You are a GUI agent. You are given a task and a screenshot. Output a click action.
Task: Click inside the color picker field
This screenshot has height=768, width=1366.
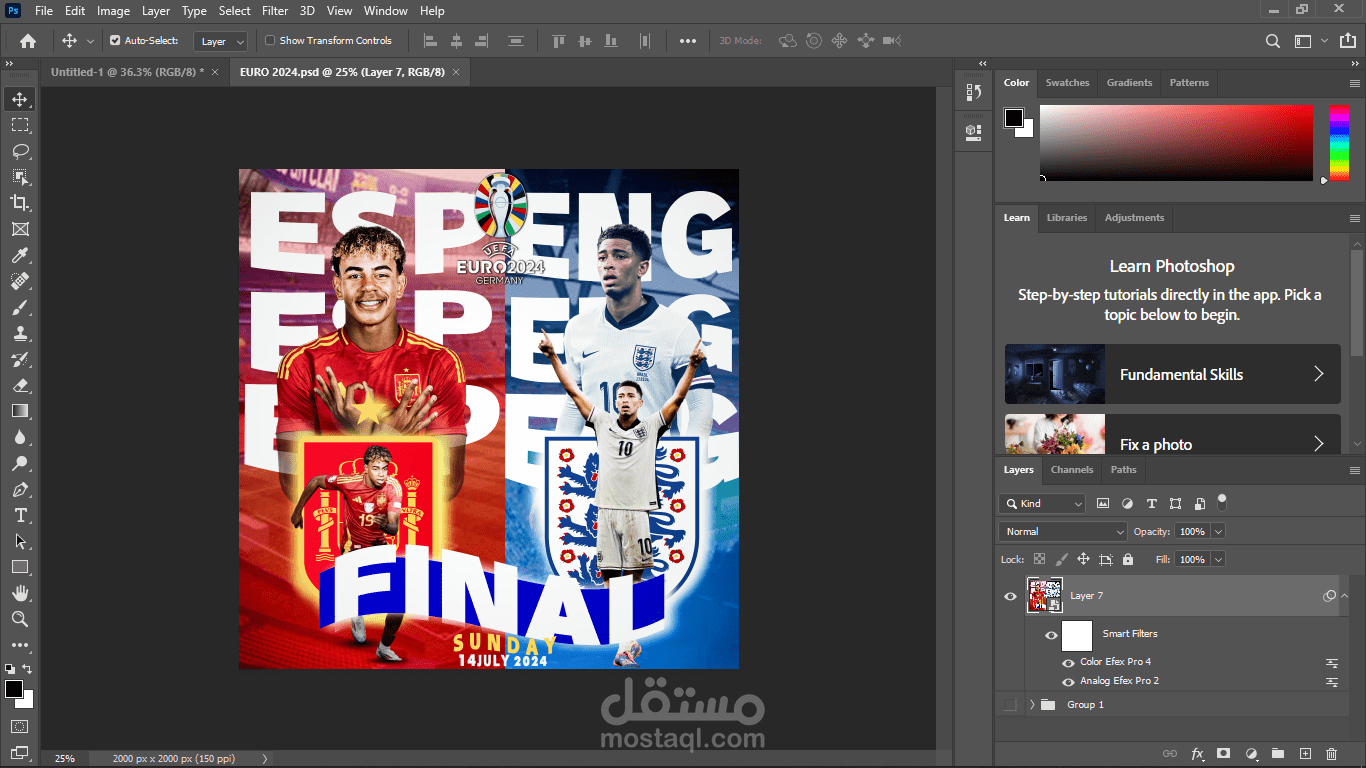[1176, 143]
